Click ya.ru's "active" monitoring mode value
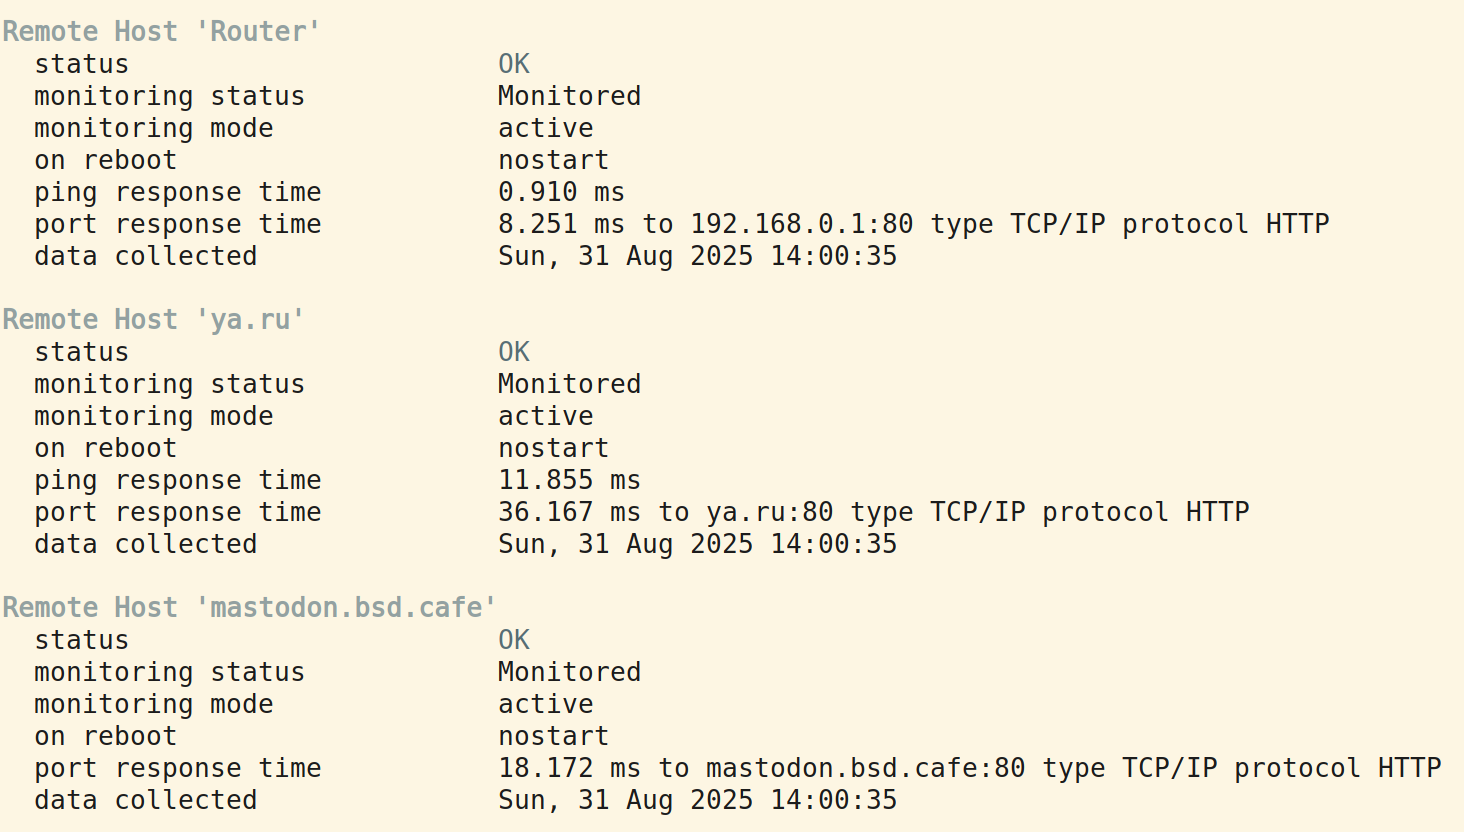This screenshot has height=832, width=1464. [545, 416]
